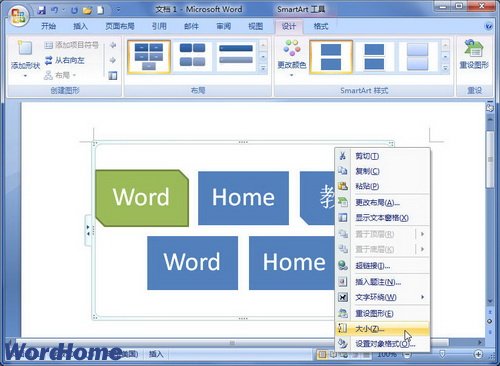Select the bottom-row Home shape
Viewport: 500px width, 366px height.
coord(292,263)
